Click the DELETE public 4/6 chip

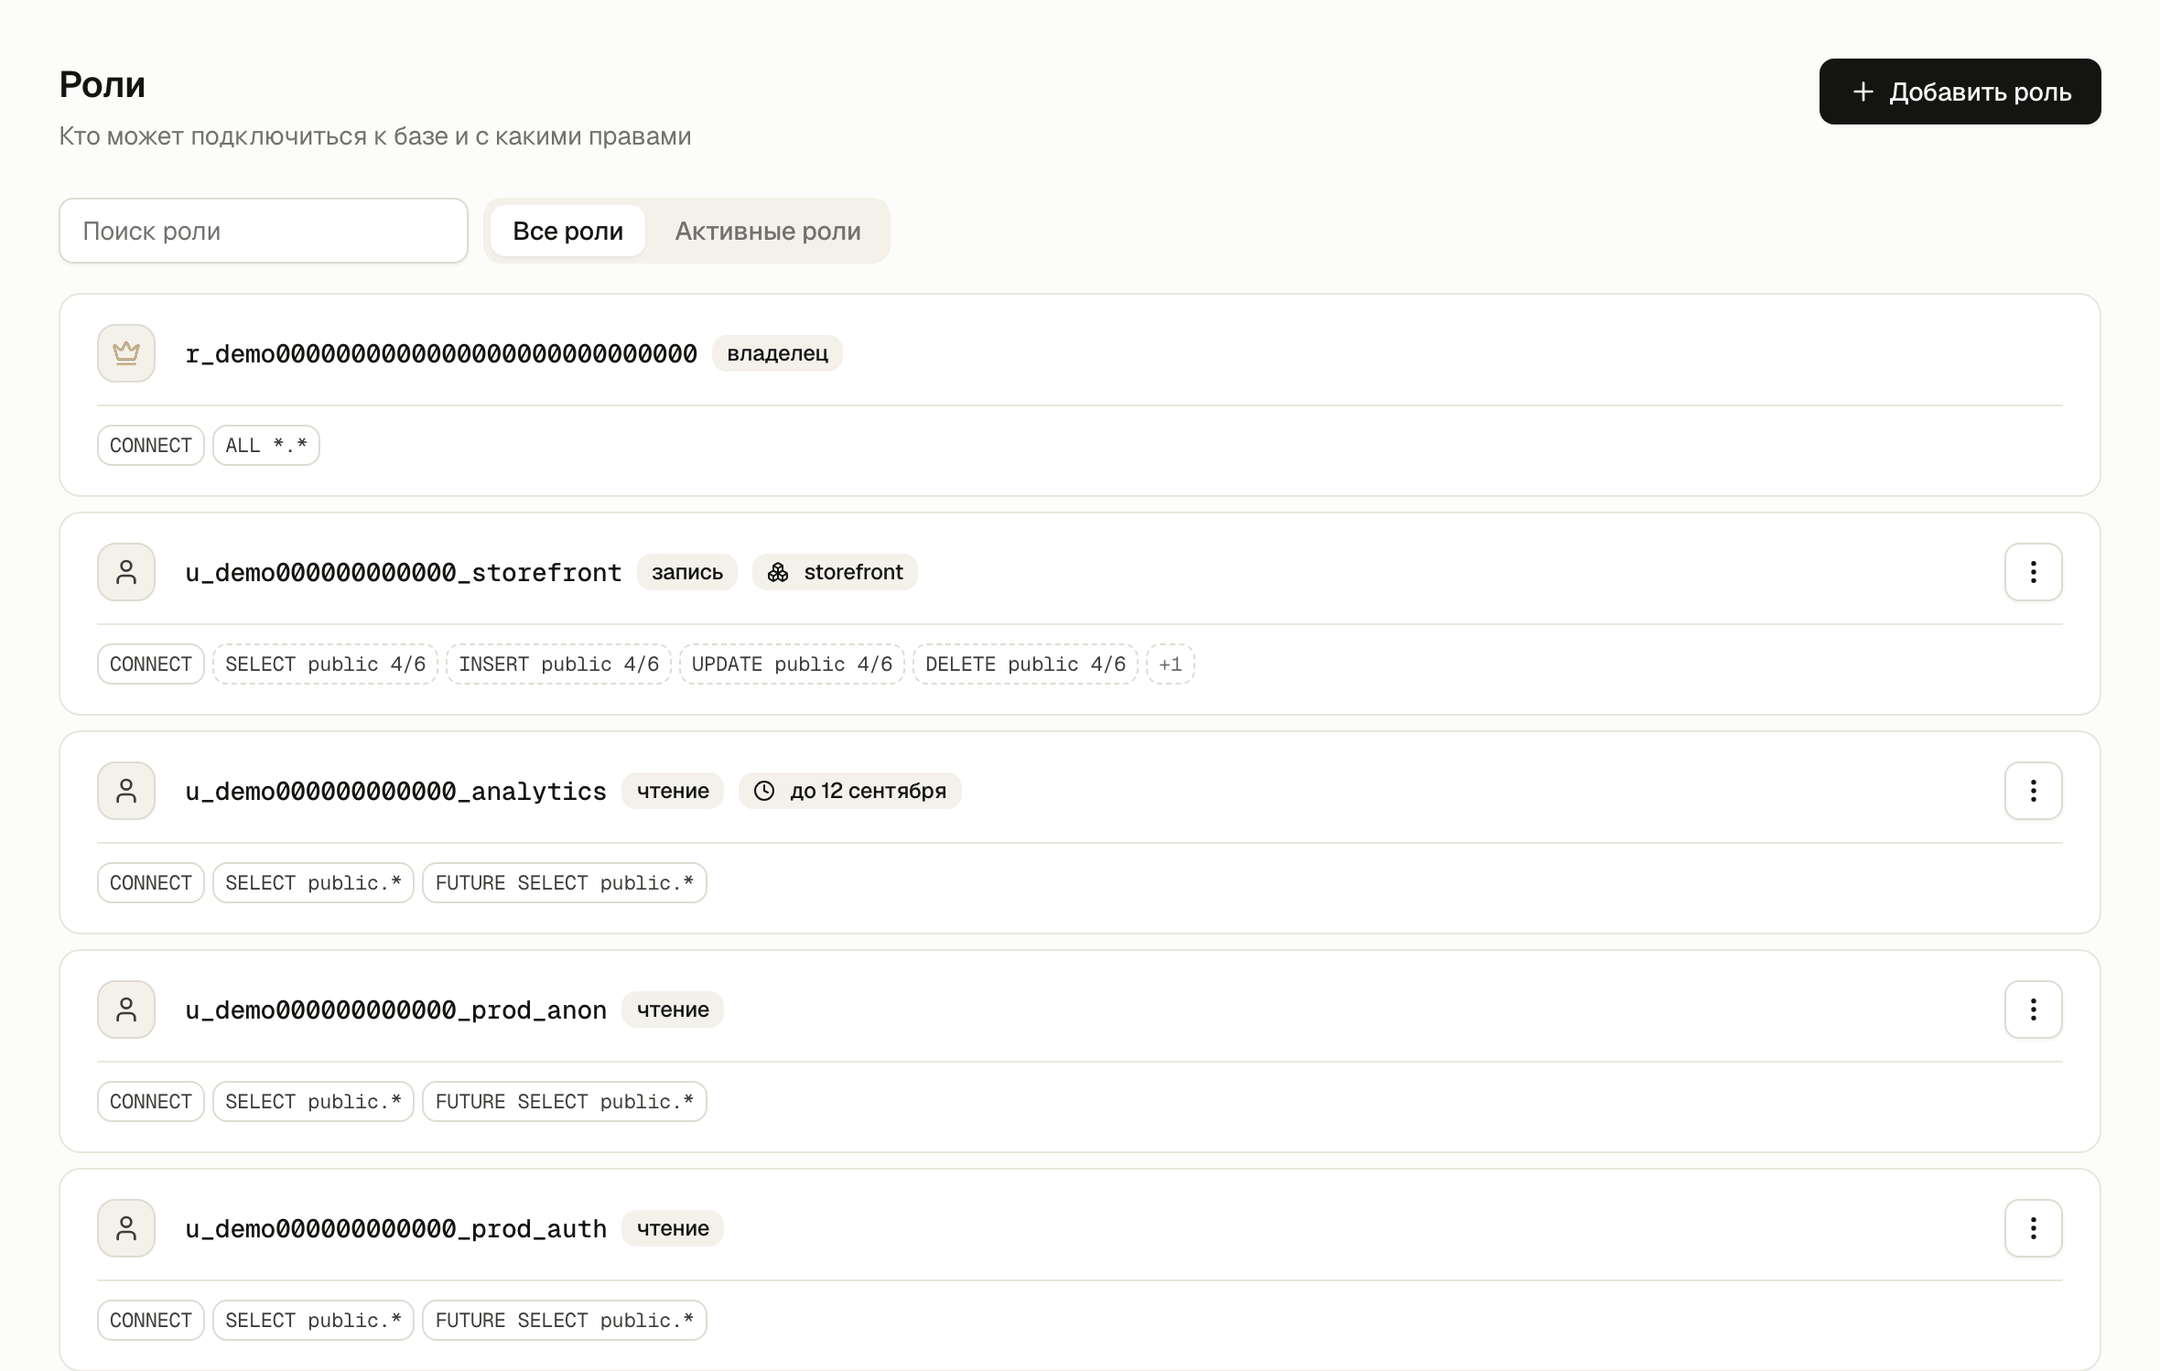tap(1025, 664)
